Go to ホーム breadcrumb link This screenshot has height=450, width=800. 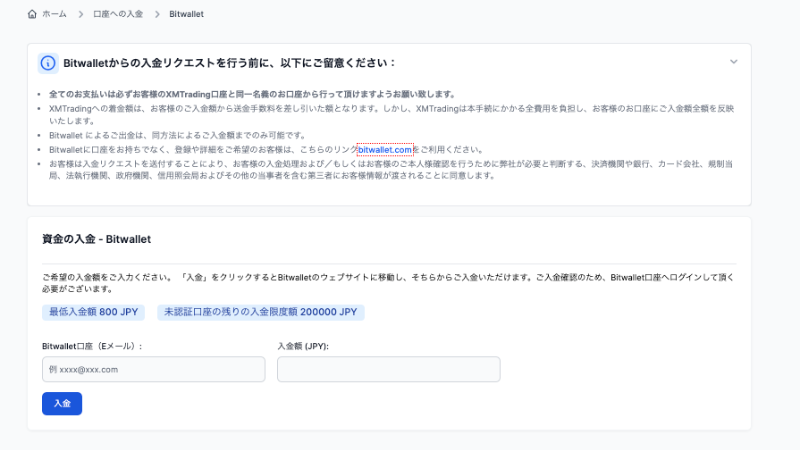(54, 14)
